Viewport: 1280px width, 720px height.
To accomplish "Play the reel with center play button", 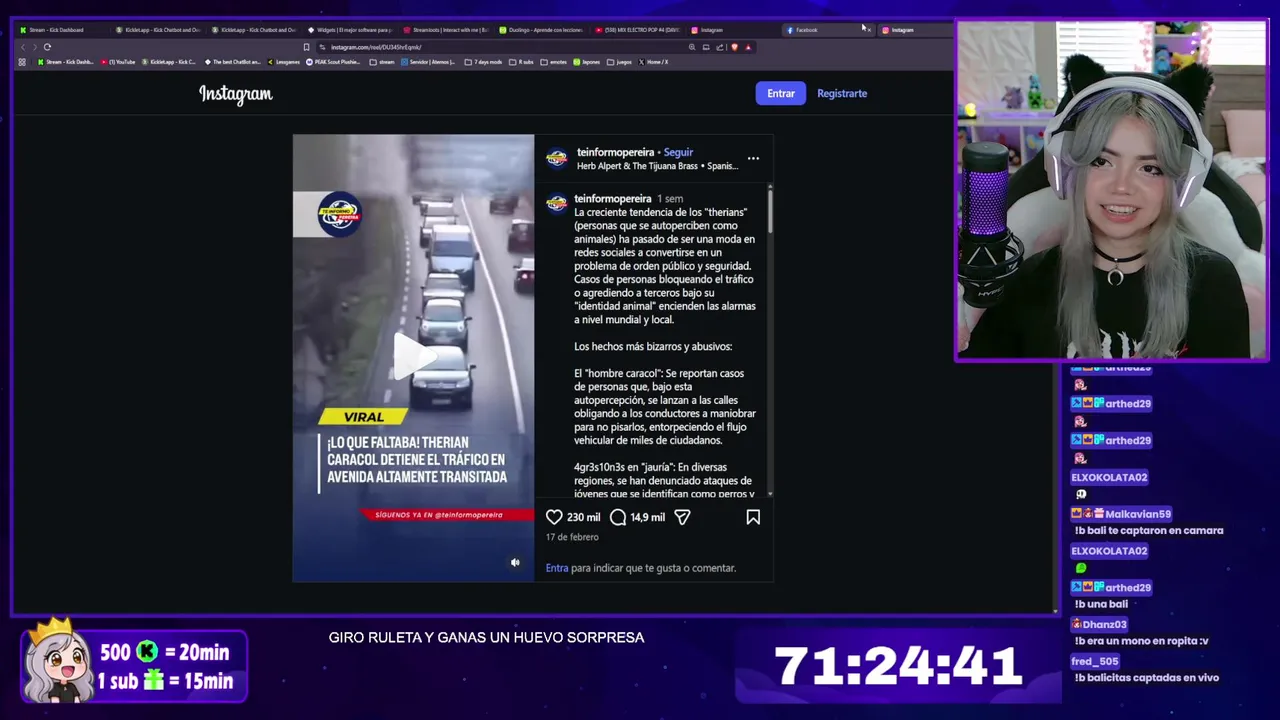I will tap(413, 356).
